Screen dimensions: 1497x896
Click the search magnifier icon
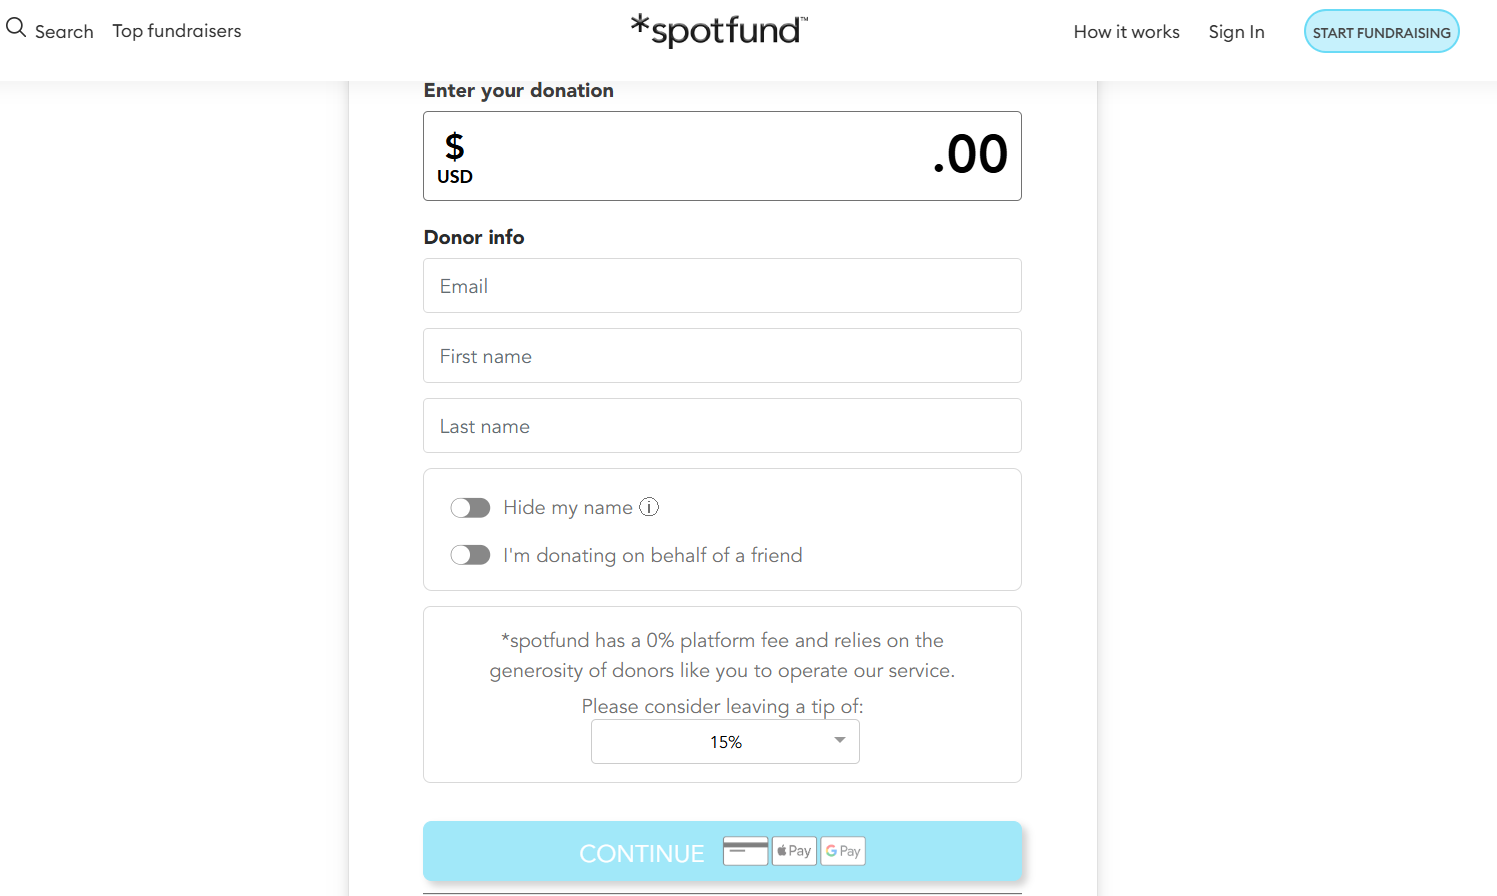16,27
